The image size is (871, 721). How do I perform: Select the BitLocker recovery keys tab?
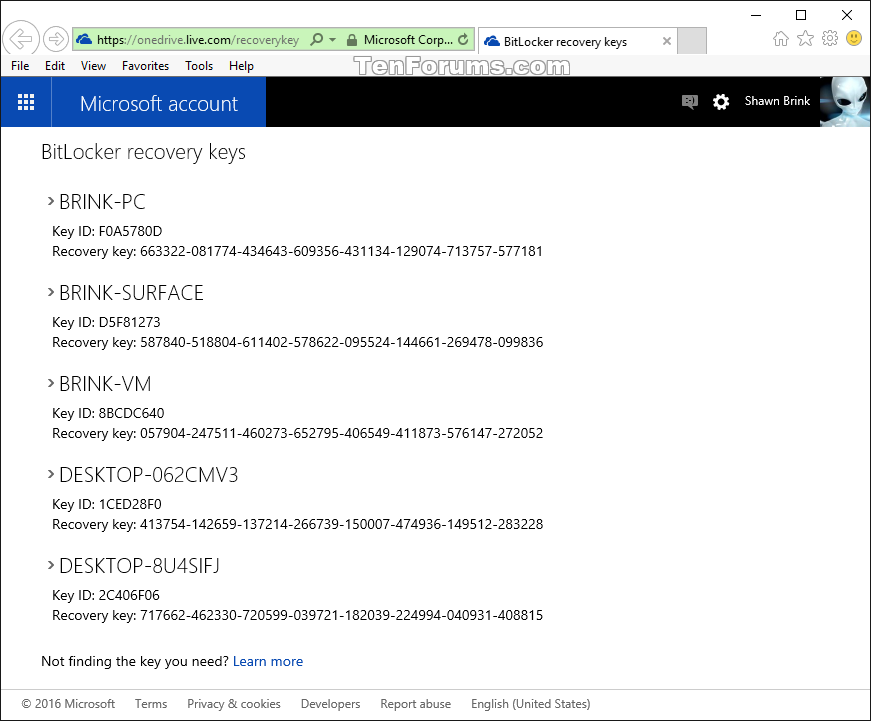coord(577,41)
